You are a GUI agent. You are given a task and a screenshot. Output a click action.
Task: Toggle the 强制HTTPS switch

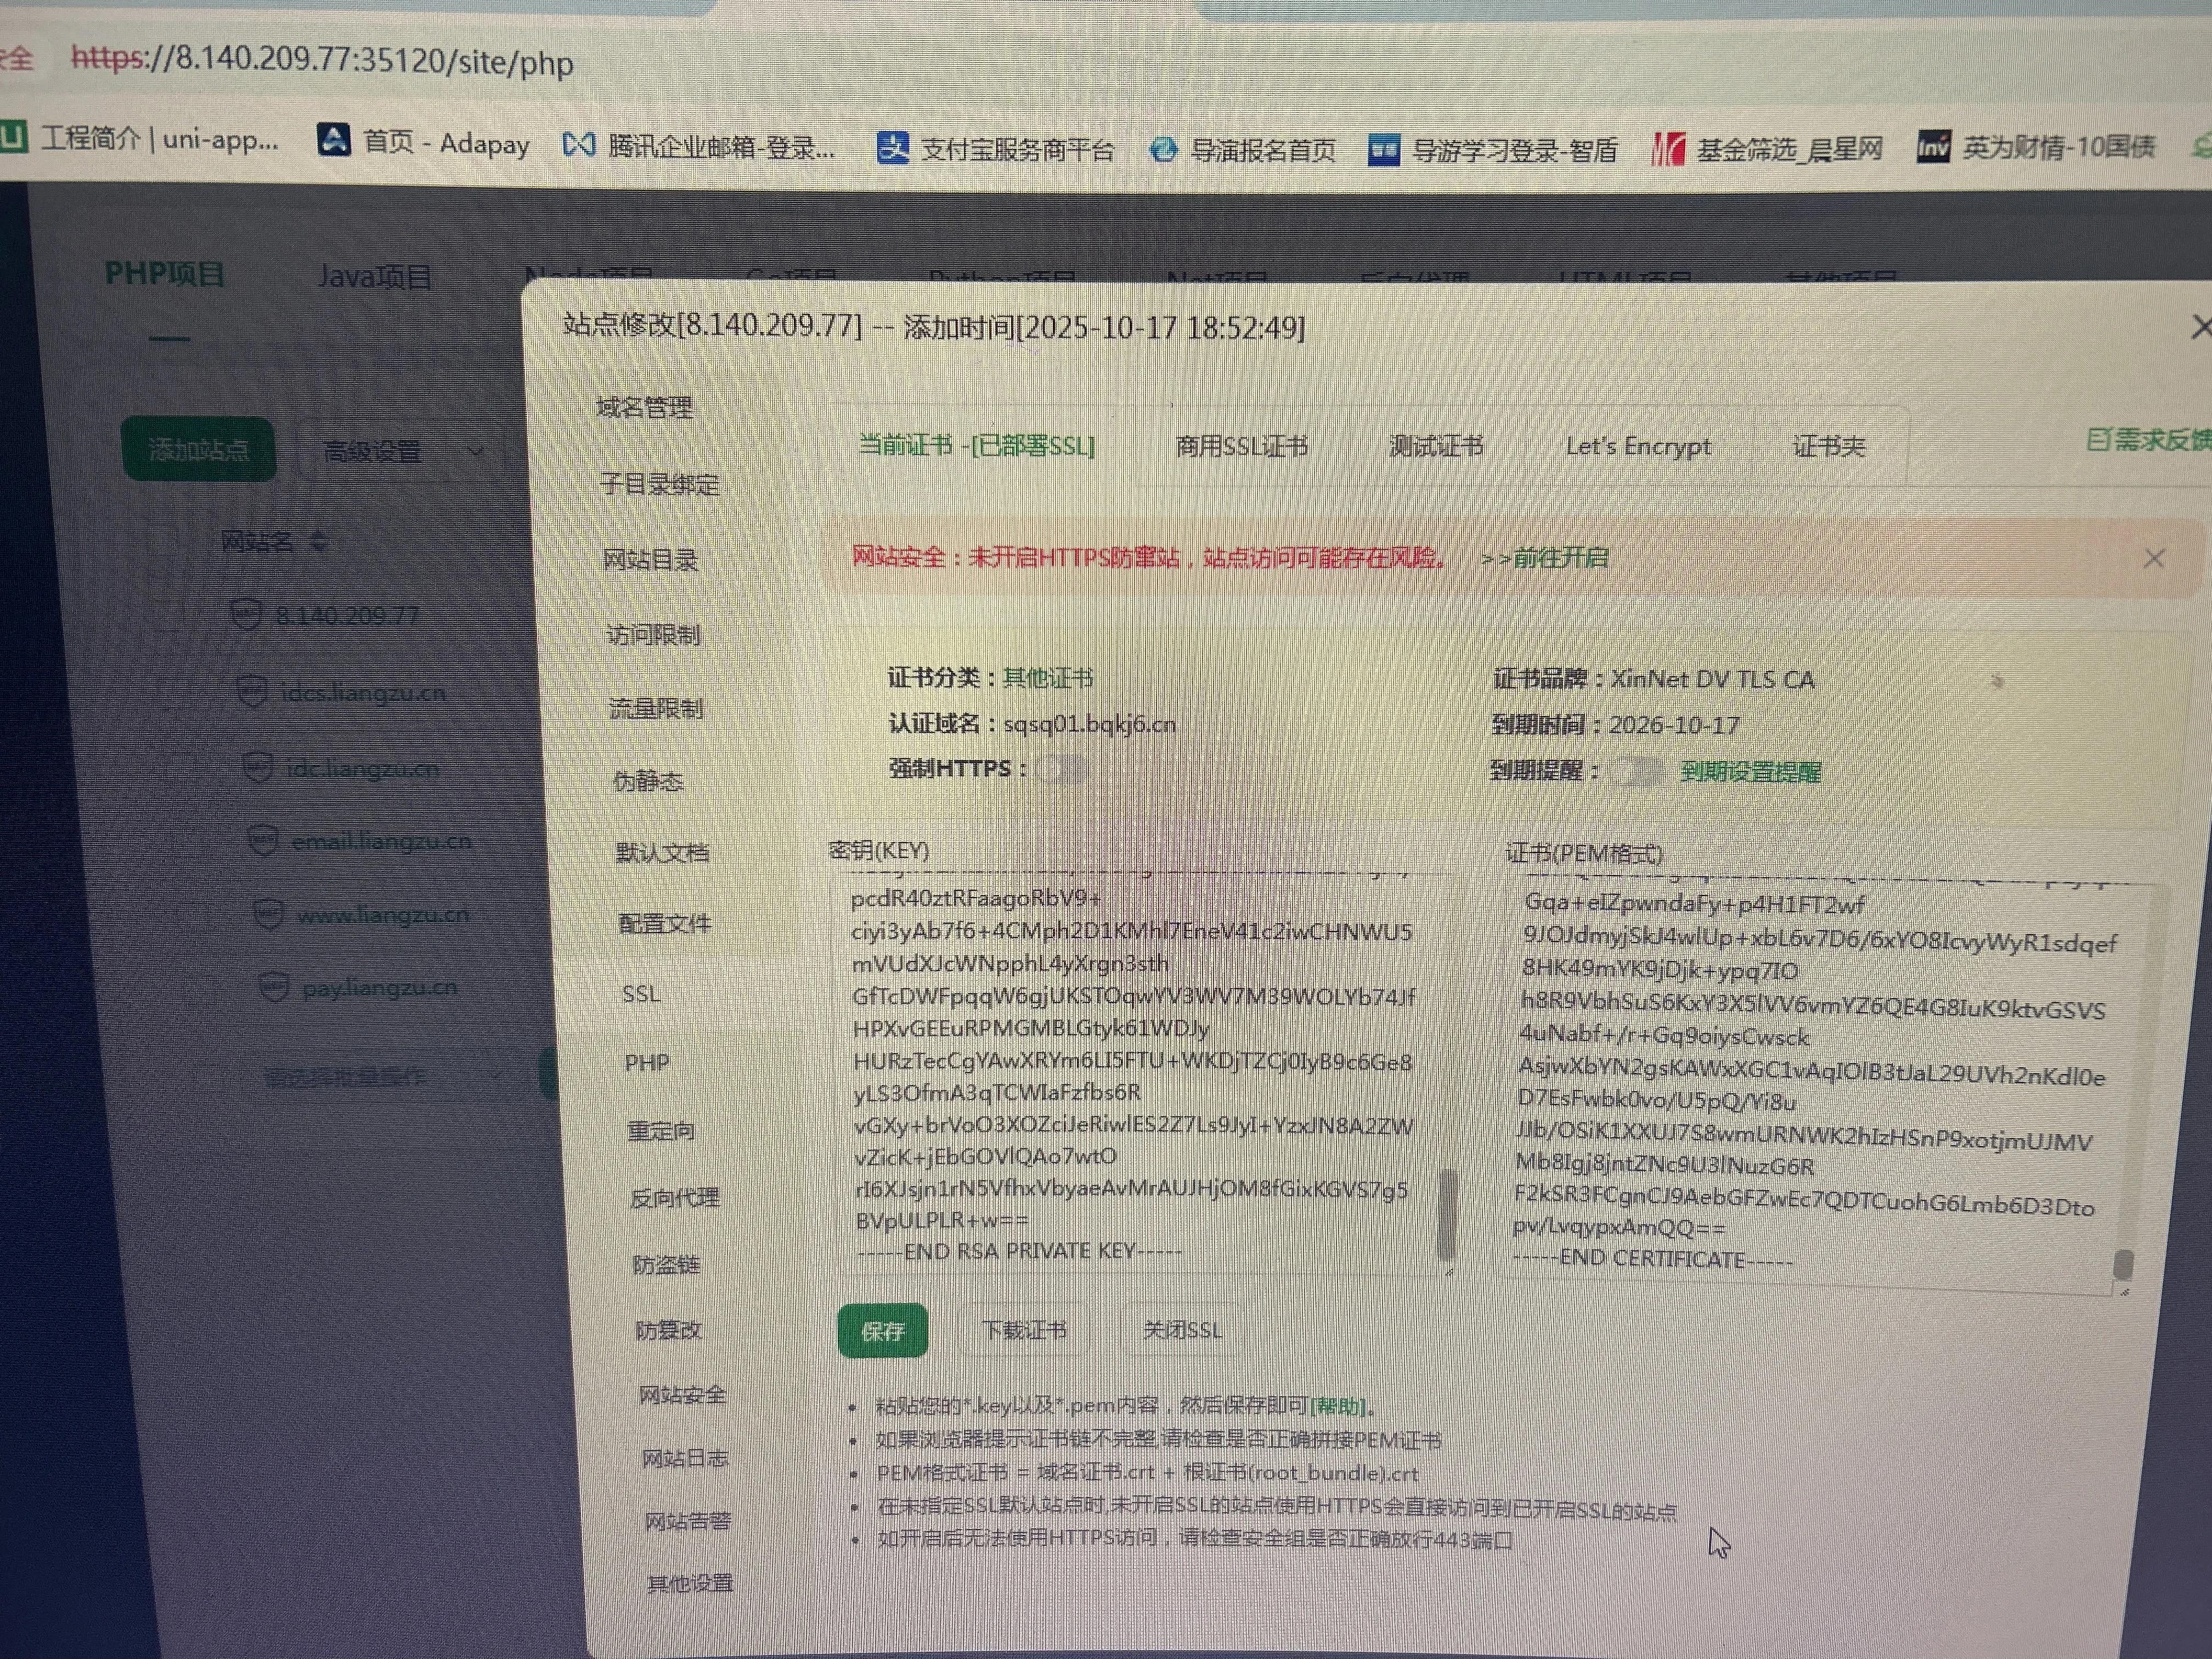(1062, 769)
